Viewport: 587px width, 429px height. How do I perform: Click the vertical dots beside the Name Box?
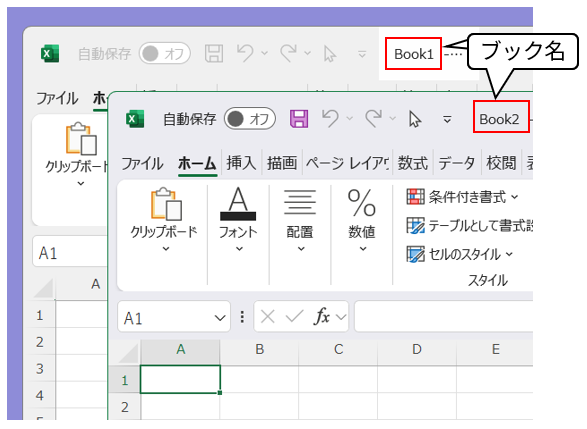coord(242,317)
